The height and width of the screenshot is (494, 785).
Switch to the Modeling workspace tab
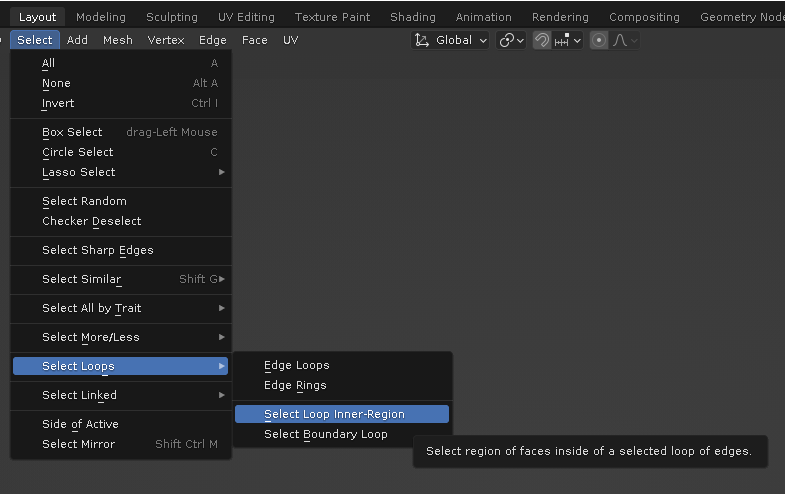tap(101, 17)
